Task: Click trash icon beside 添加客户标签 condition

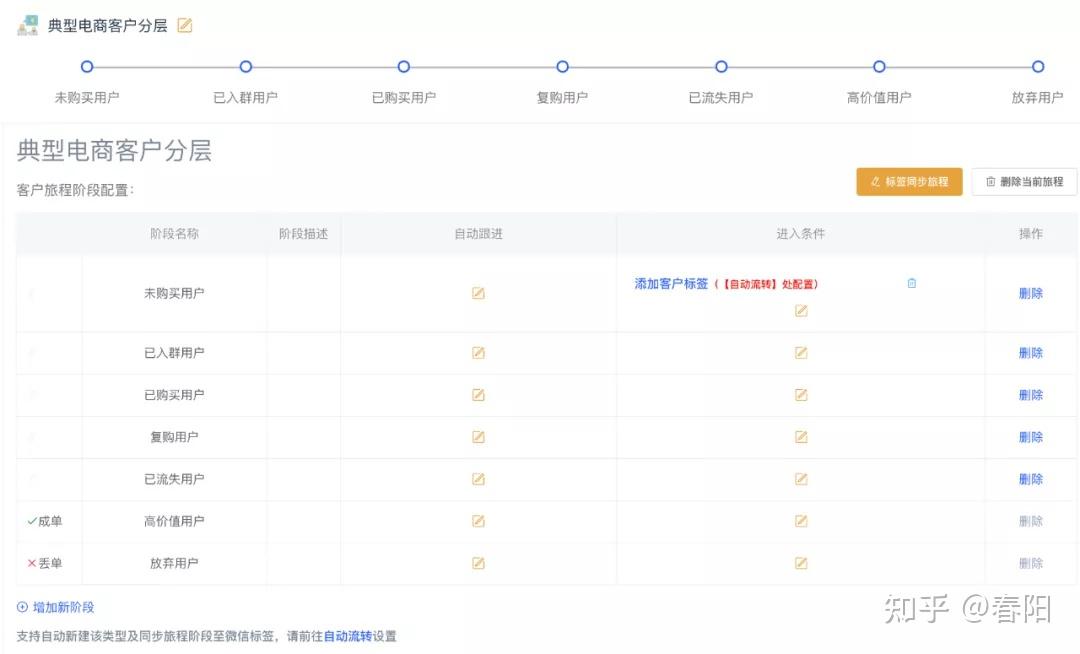Action: click(911, 283)
